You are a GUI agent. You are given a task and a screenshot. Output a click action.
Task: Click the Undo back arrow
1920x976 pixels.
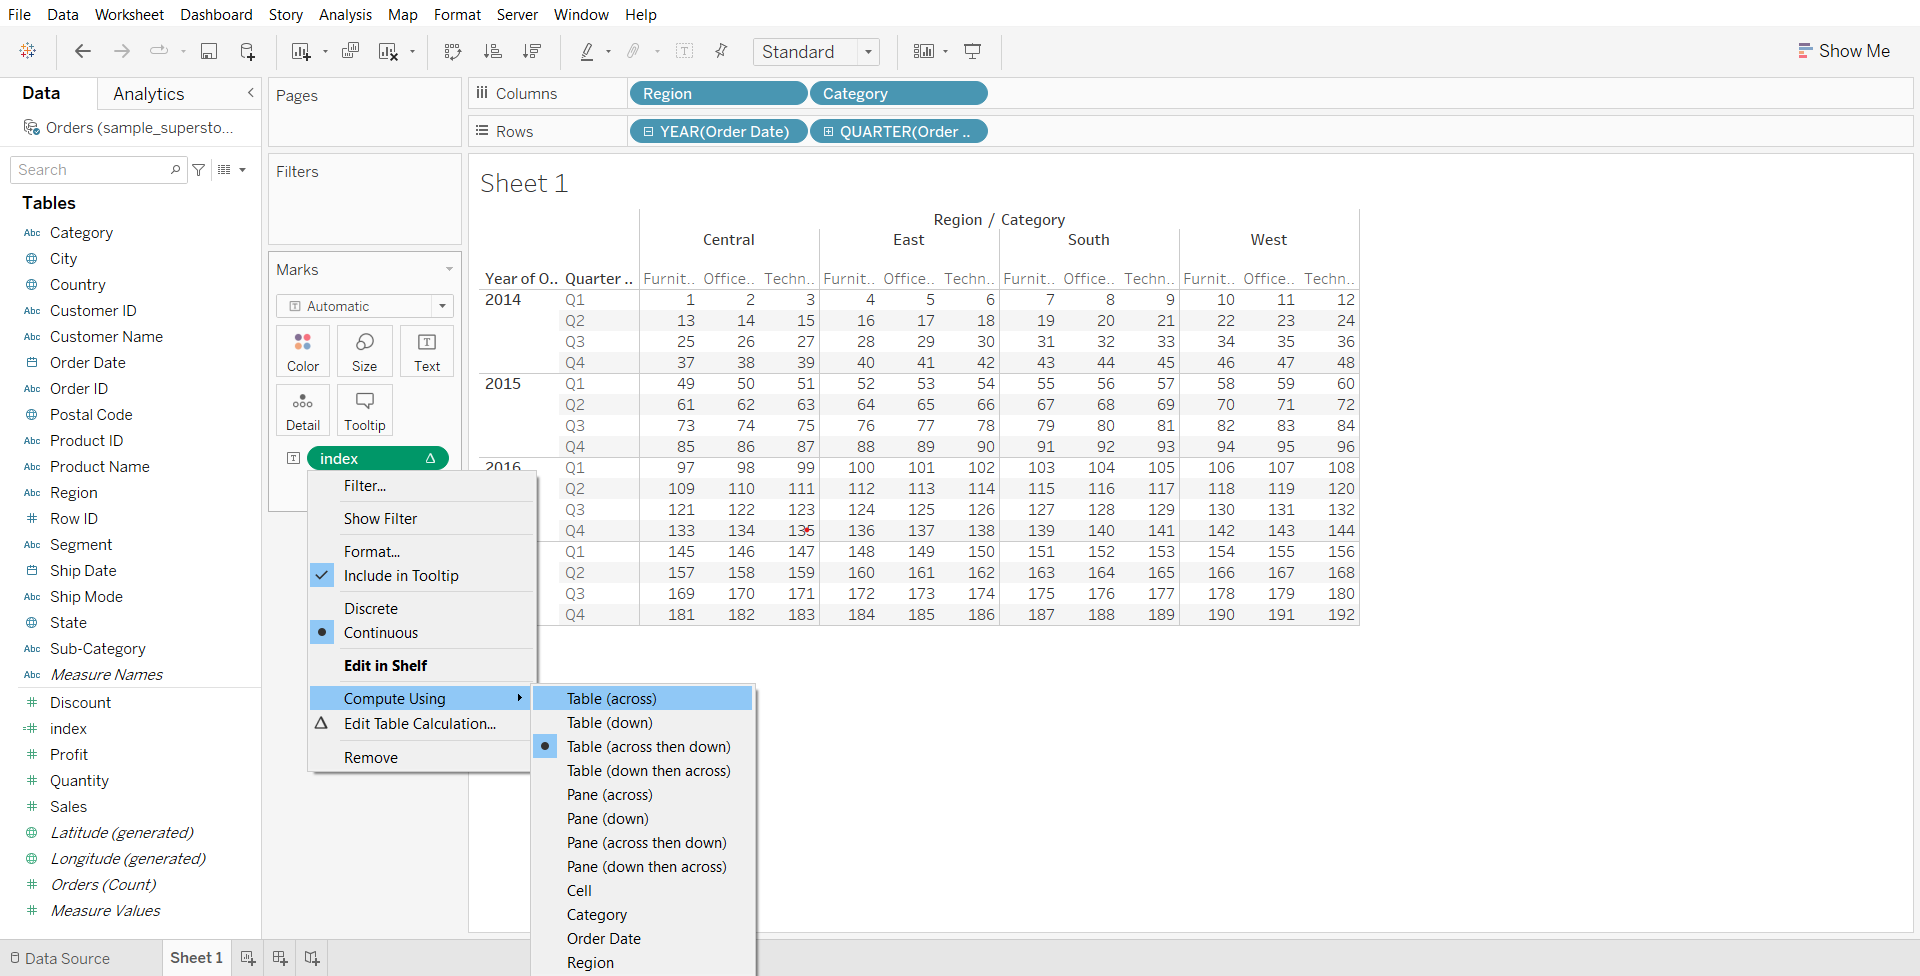(x=83, y=52)
